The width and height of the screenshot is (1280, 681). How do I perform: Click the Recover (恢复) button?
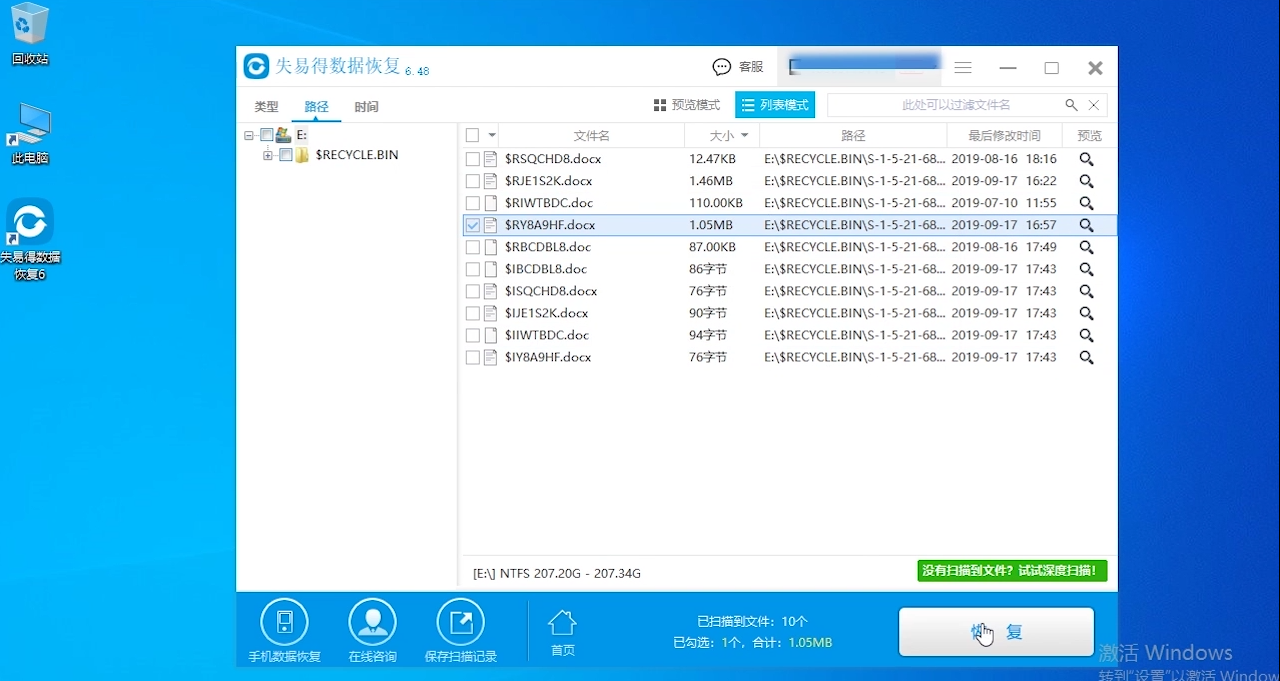click(996, 632)
